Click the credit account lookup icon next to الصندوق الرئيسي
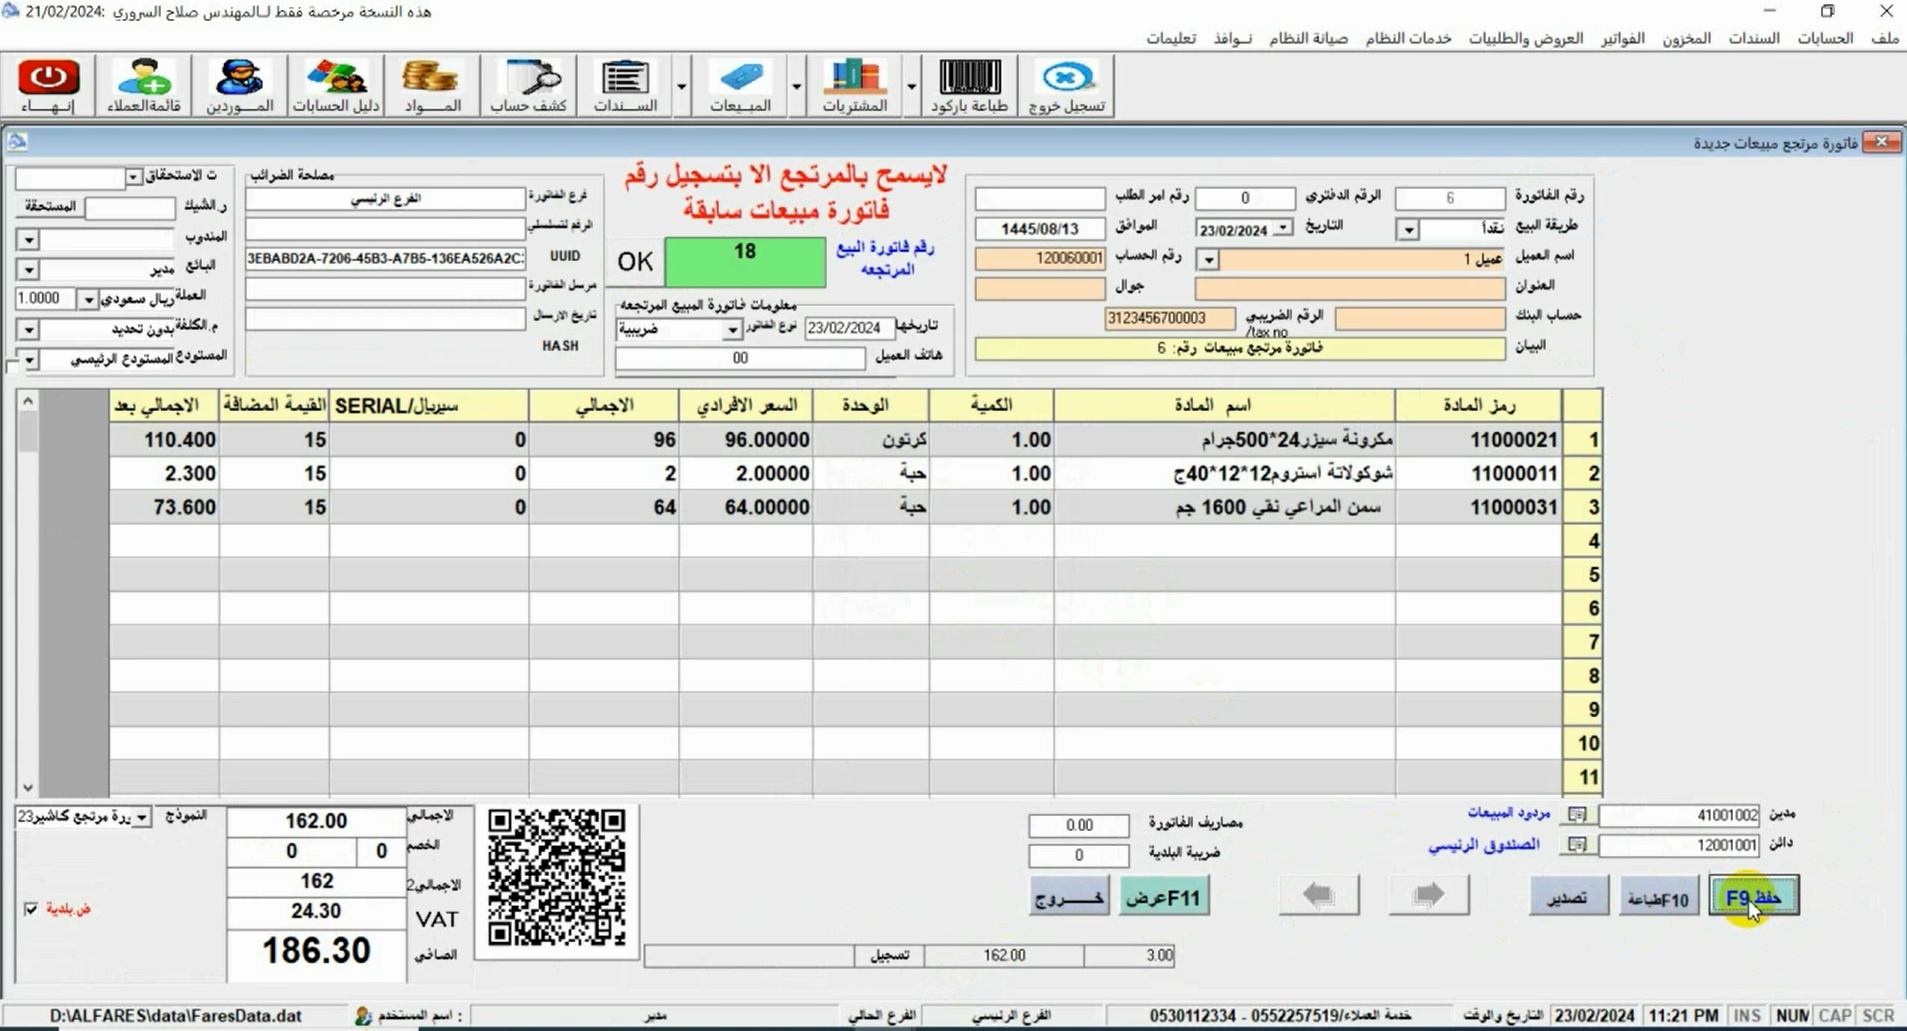The width and height of the screenshot is (1907, 1031). [1577, 845]
